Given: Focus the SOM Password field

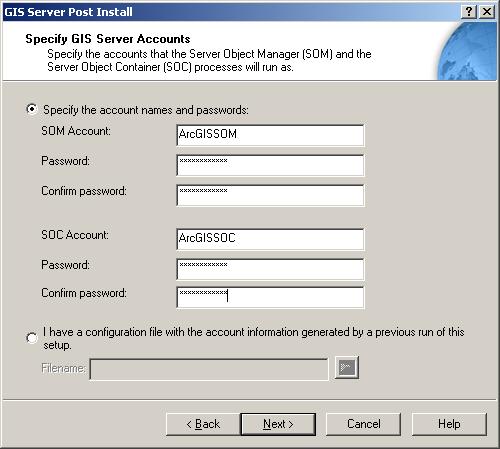Looking at the screenshot, I should [270, 165].
